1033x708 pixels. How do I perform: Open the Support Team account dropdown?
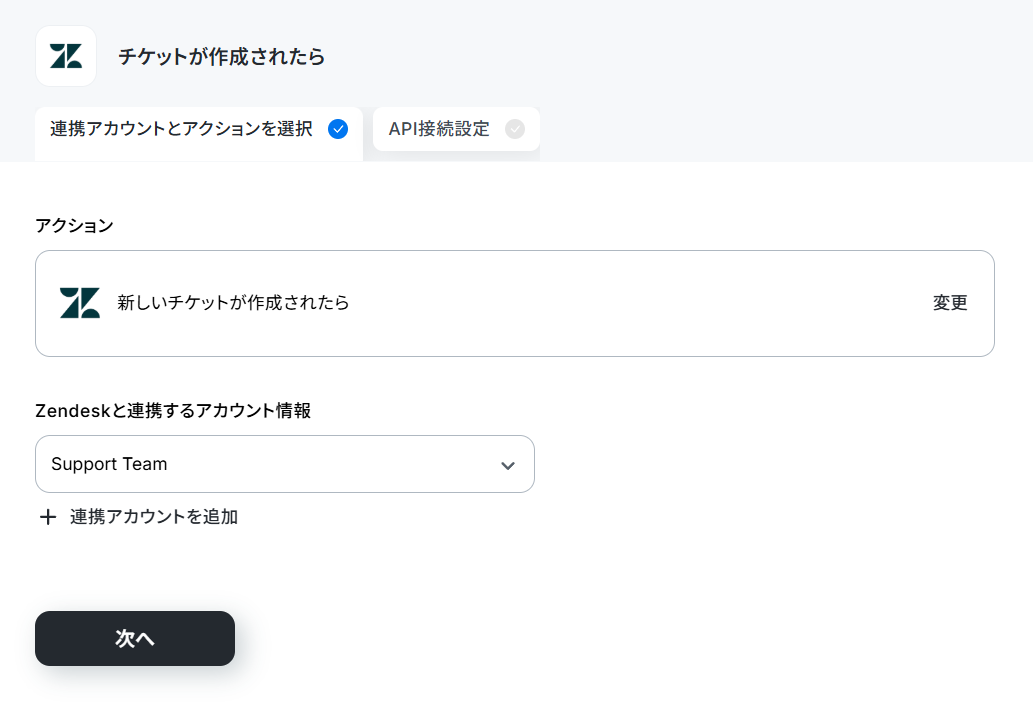click(x=285, y=464)
